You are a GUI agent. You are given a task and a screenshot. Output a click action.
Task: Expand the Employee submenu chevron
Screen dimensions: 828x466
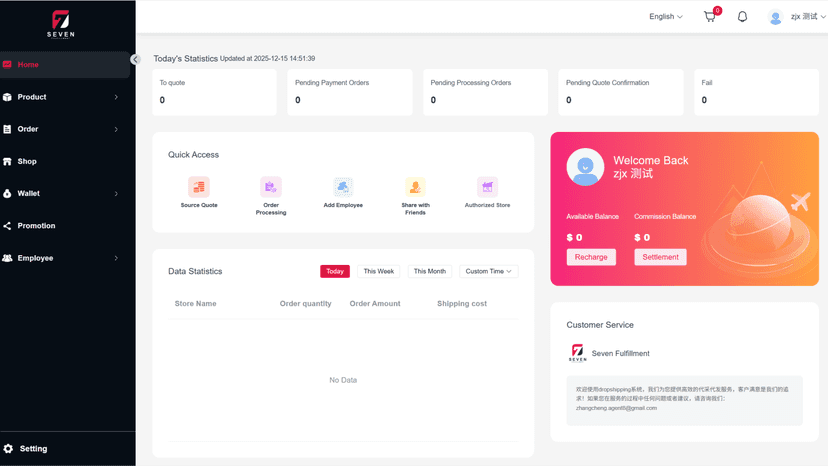click(x=116, y=258)
